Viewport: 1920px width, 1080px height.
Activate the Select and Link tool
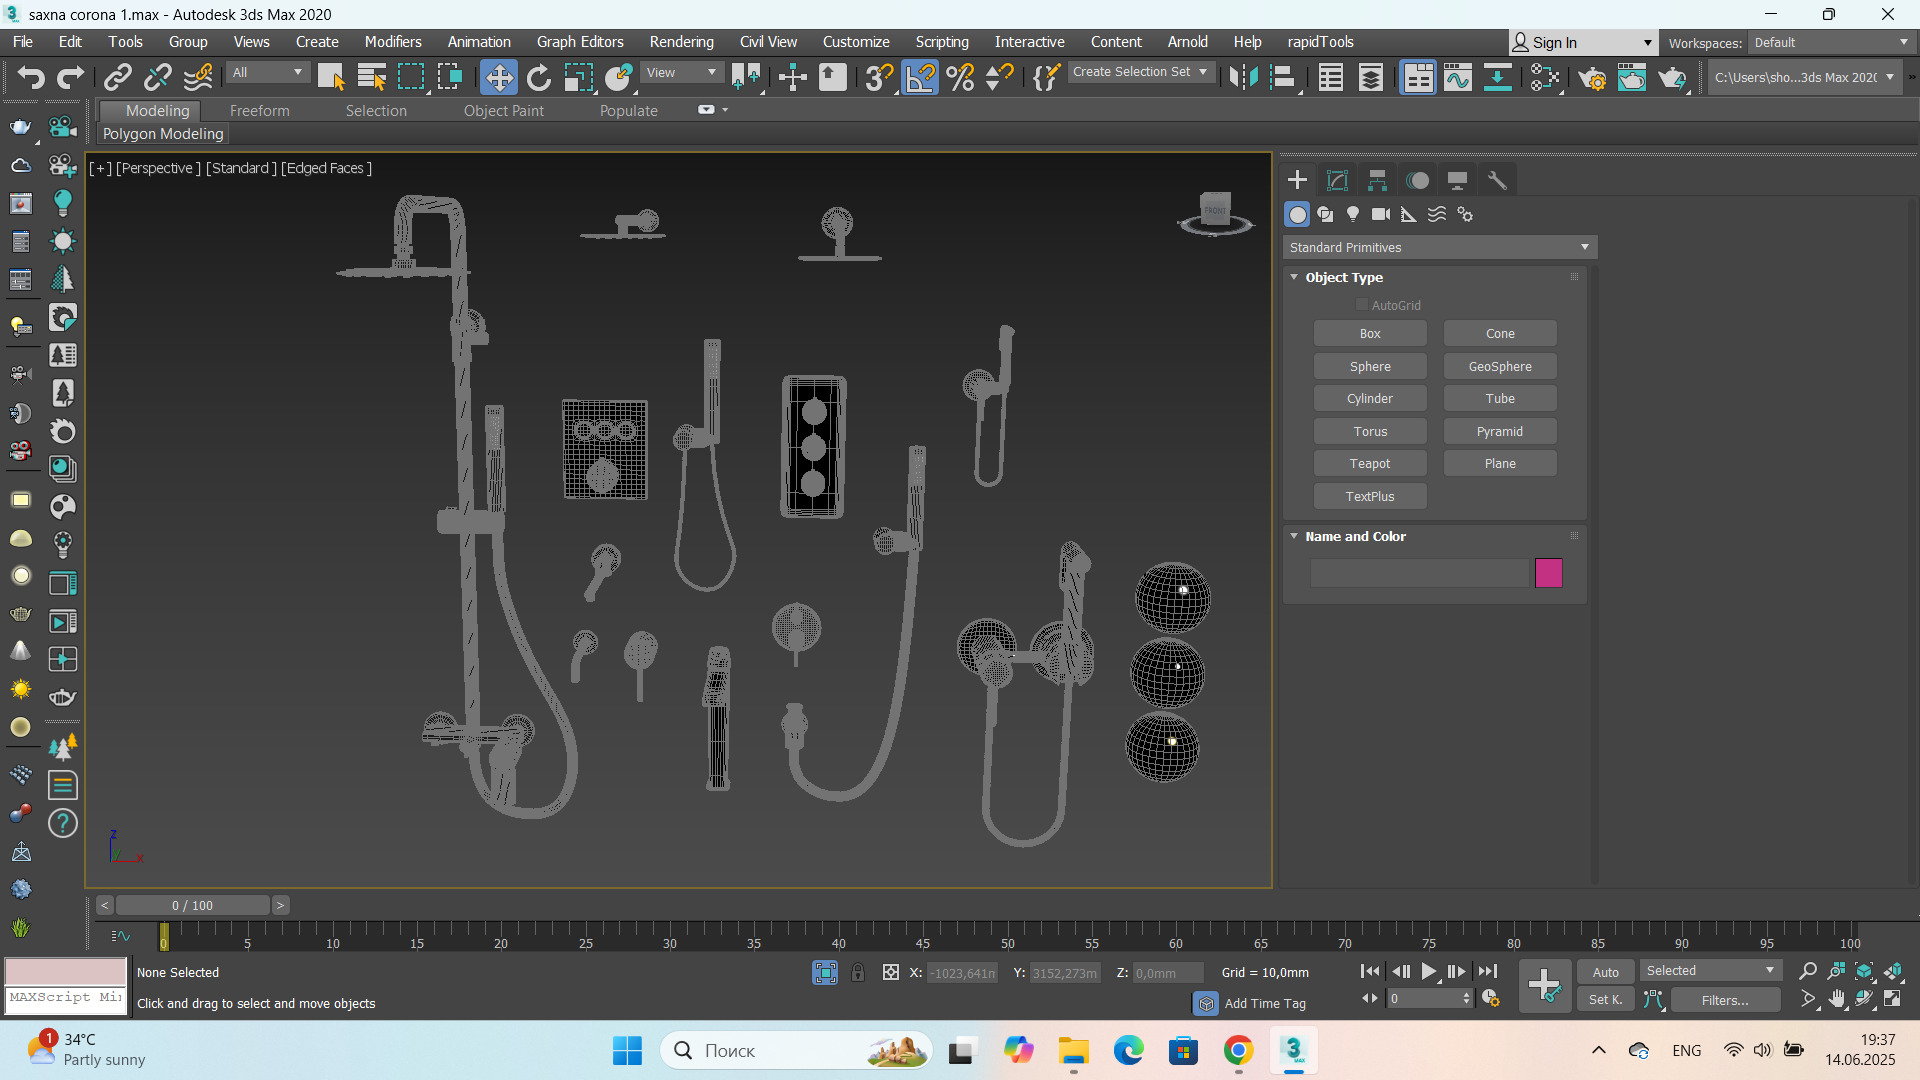point(118,77)
